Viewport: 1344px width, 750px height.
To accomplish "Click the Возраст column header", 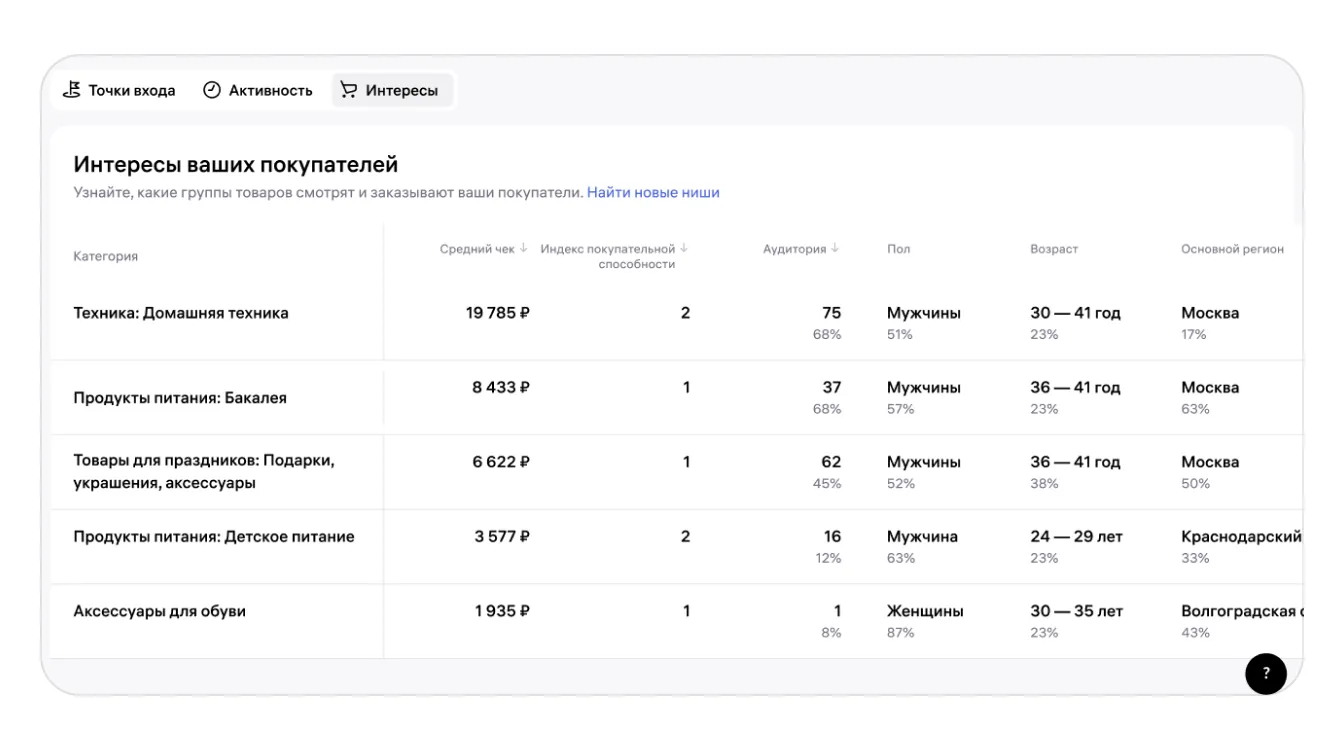I will tap(1054, 249).
